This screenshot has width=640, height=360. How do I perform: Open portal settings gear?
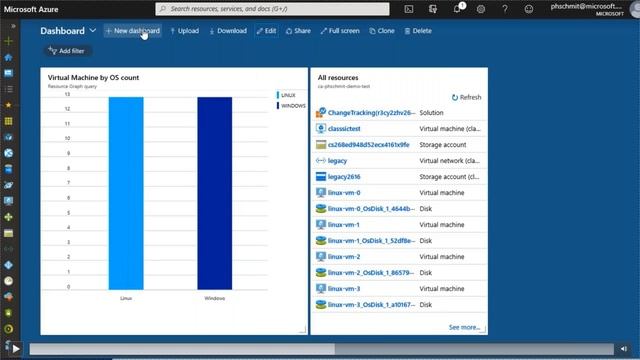pyautogui.click(x=481, y=9)
